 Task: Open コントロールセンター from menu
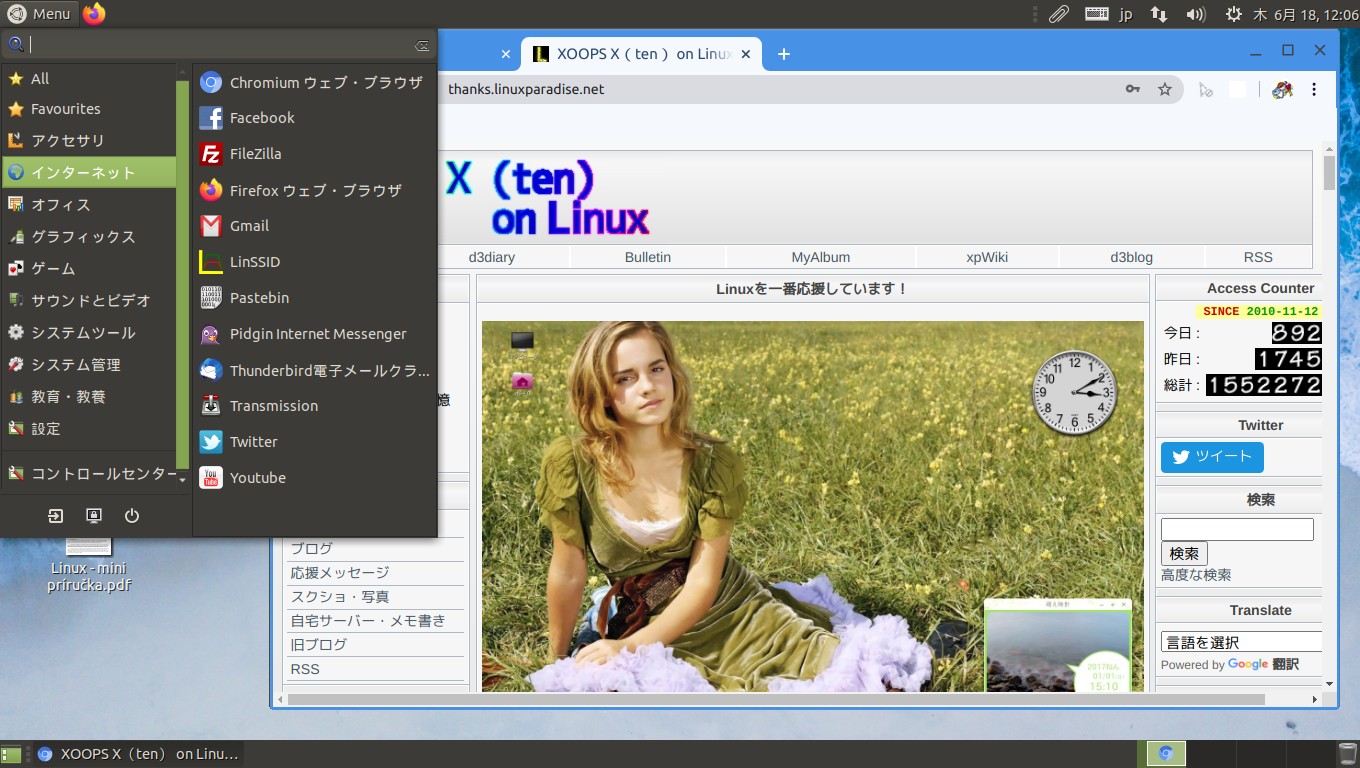pyautogui.click(x=90, y=474)
